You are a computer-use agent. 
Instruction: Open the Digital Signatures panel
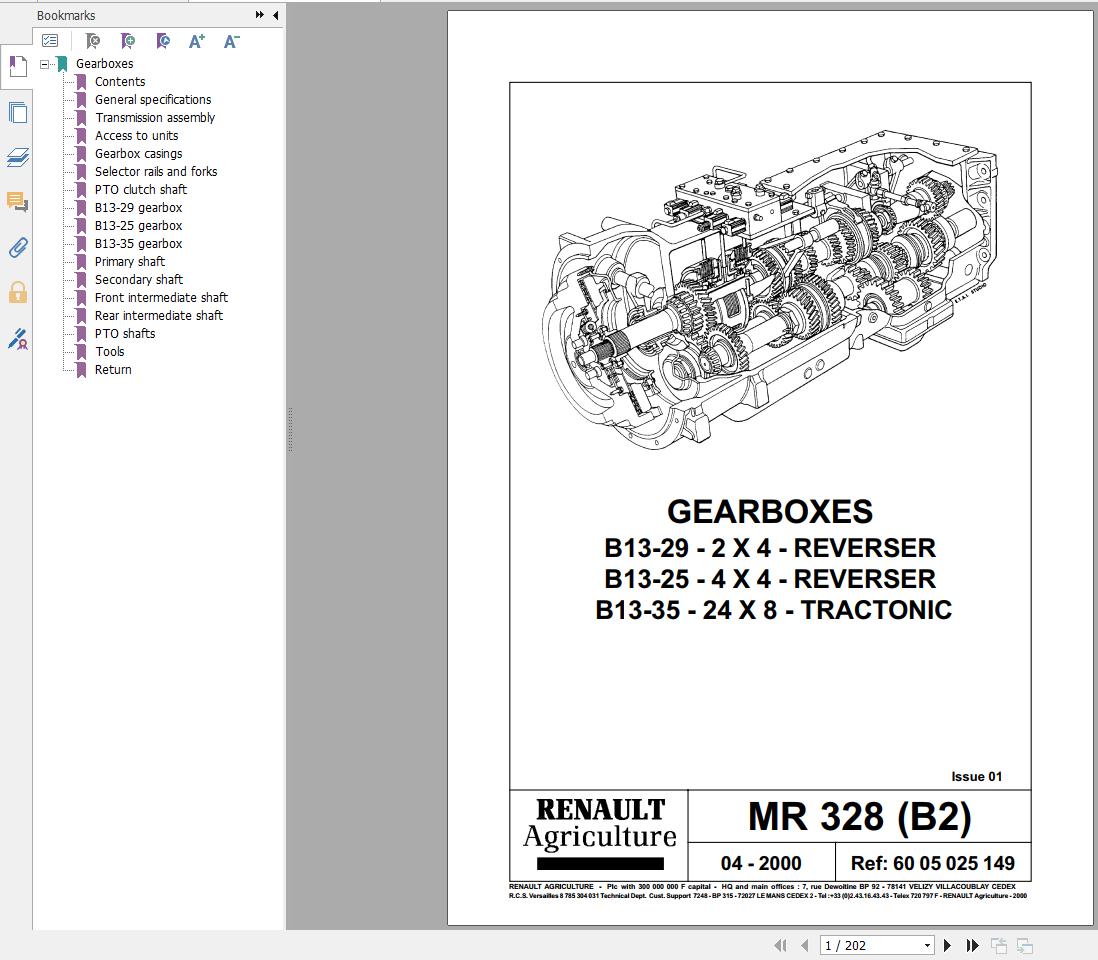[17, 339]
